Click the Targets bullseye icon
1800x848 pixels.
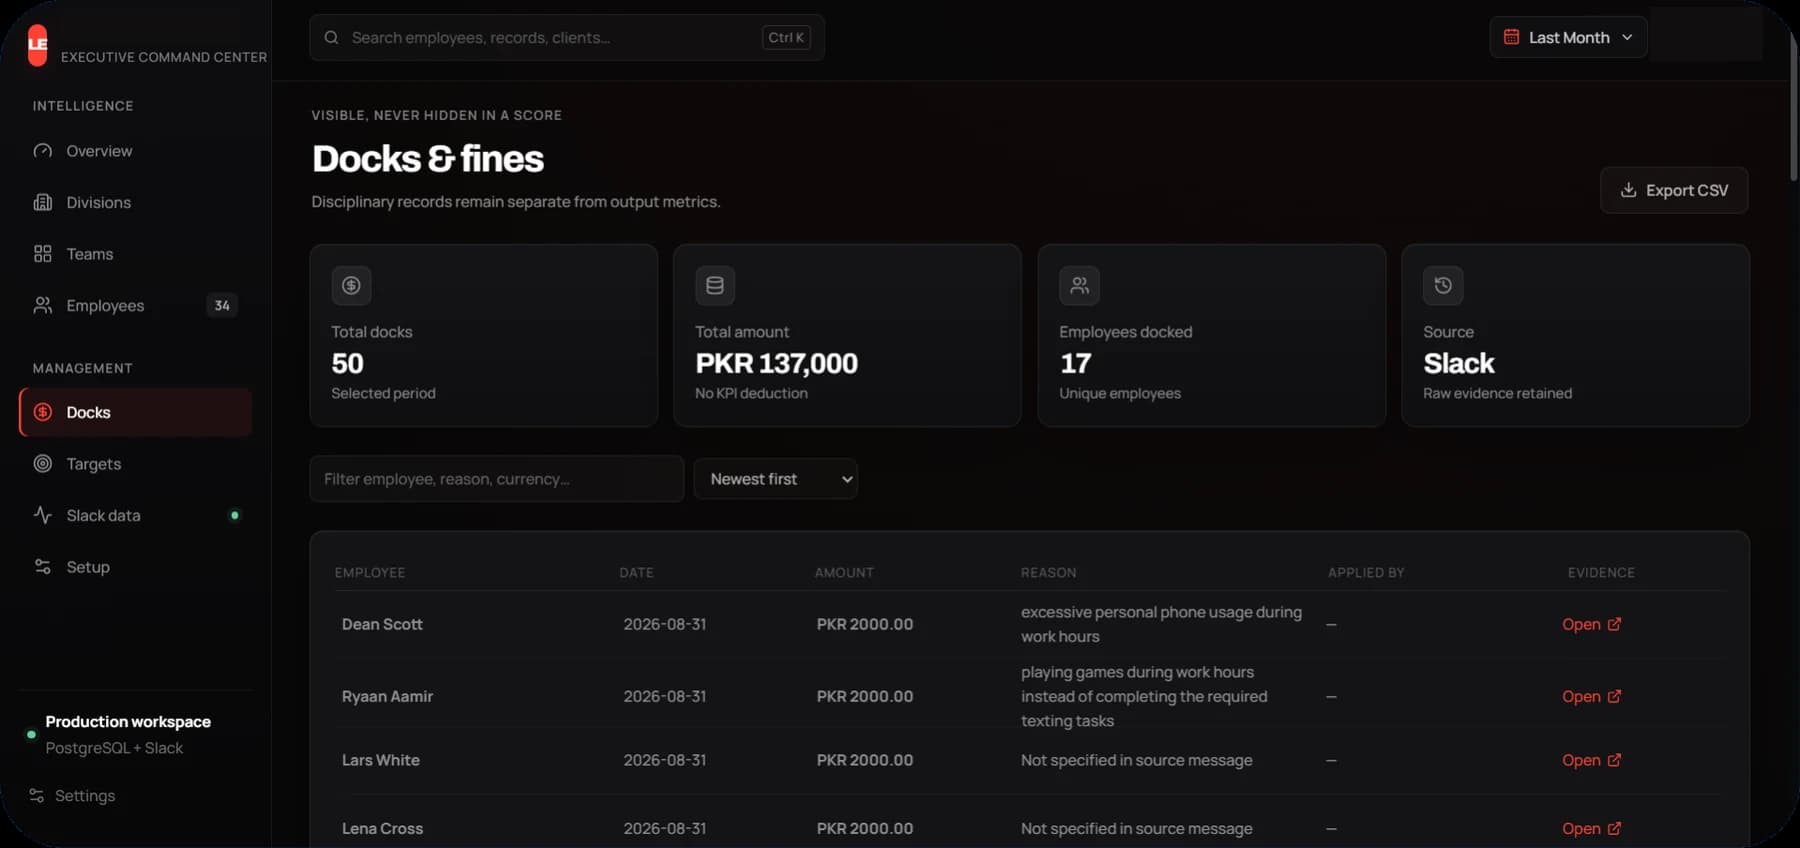pyautogui.click(x=42, y=464)
